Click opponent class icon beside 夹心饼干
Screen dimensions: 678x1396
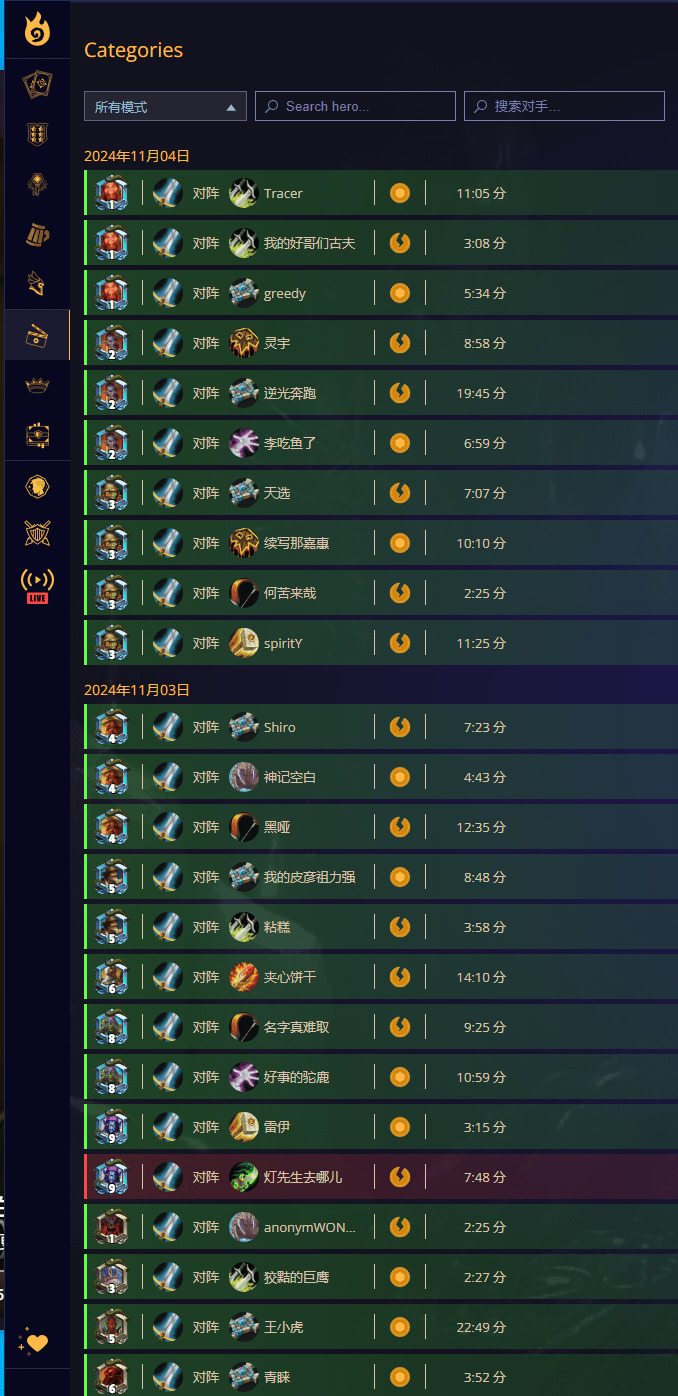pyautogui.click(x=244, y=977)
